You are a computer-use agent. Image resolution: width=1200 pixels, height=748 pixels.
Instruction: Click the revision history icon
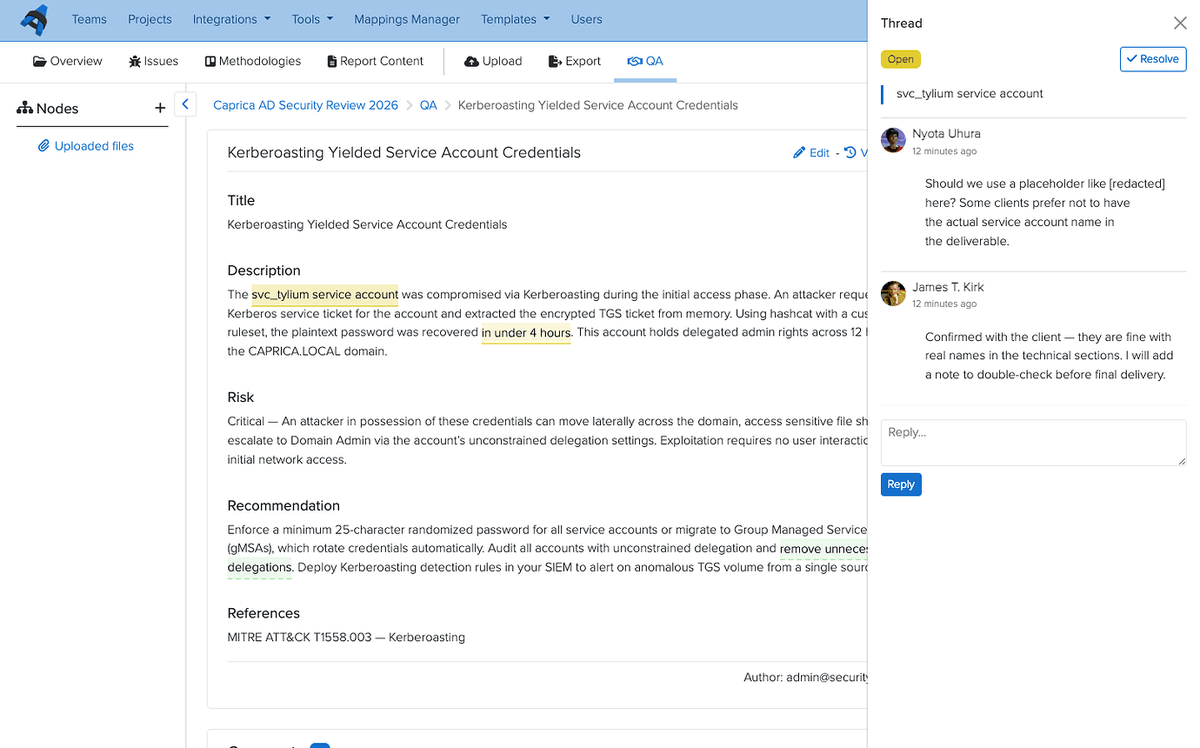point(850,153)
